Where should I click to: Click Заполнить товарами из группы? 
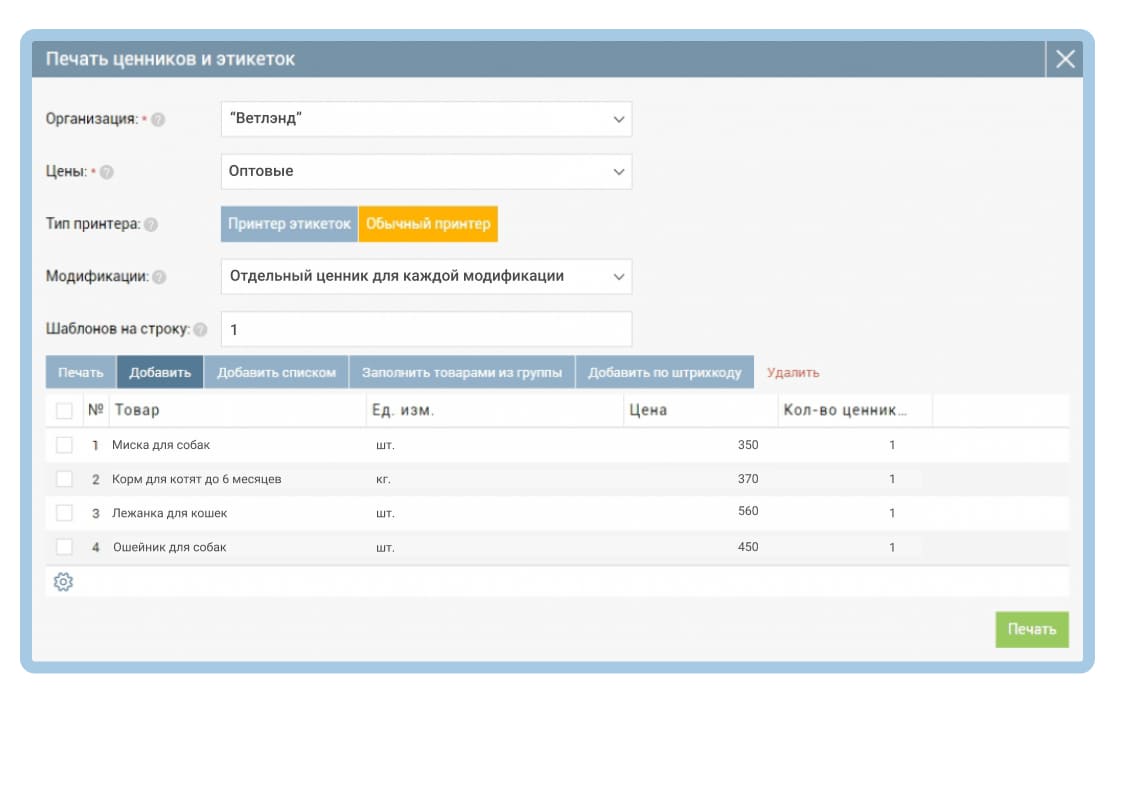(462, 372)
